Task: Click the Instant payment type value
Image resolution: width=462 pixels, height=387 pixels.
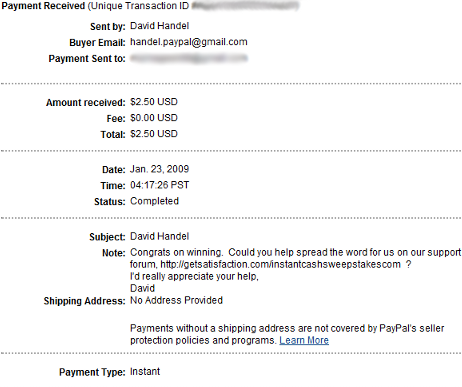Action: click(x=145, y=372)
